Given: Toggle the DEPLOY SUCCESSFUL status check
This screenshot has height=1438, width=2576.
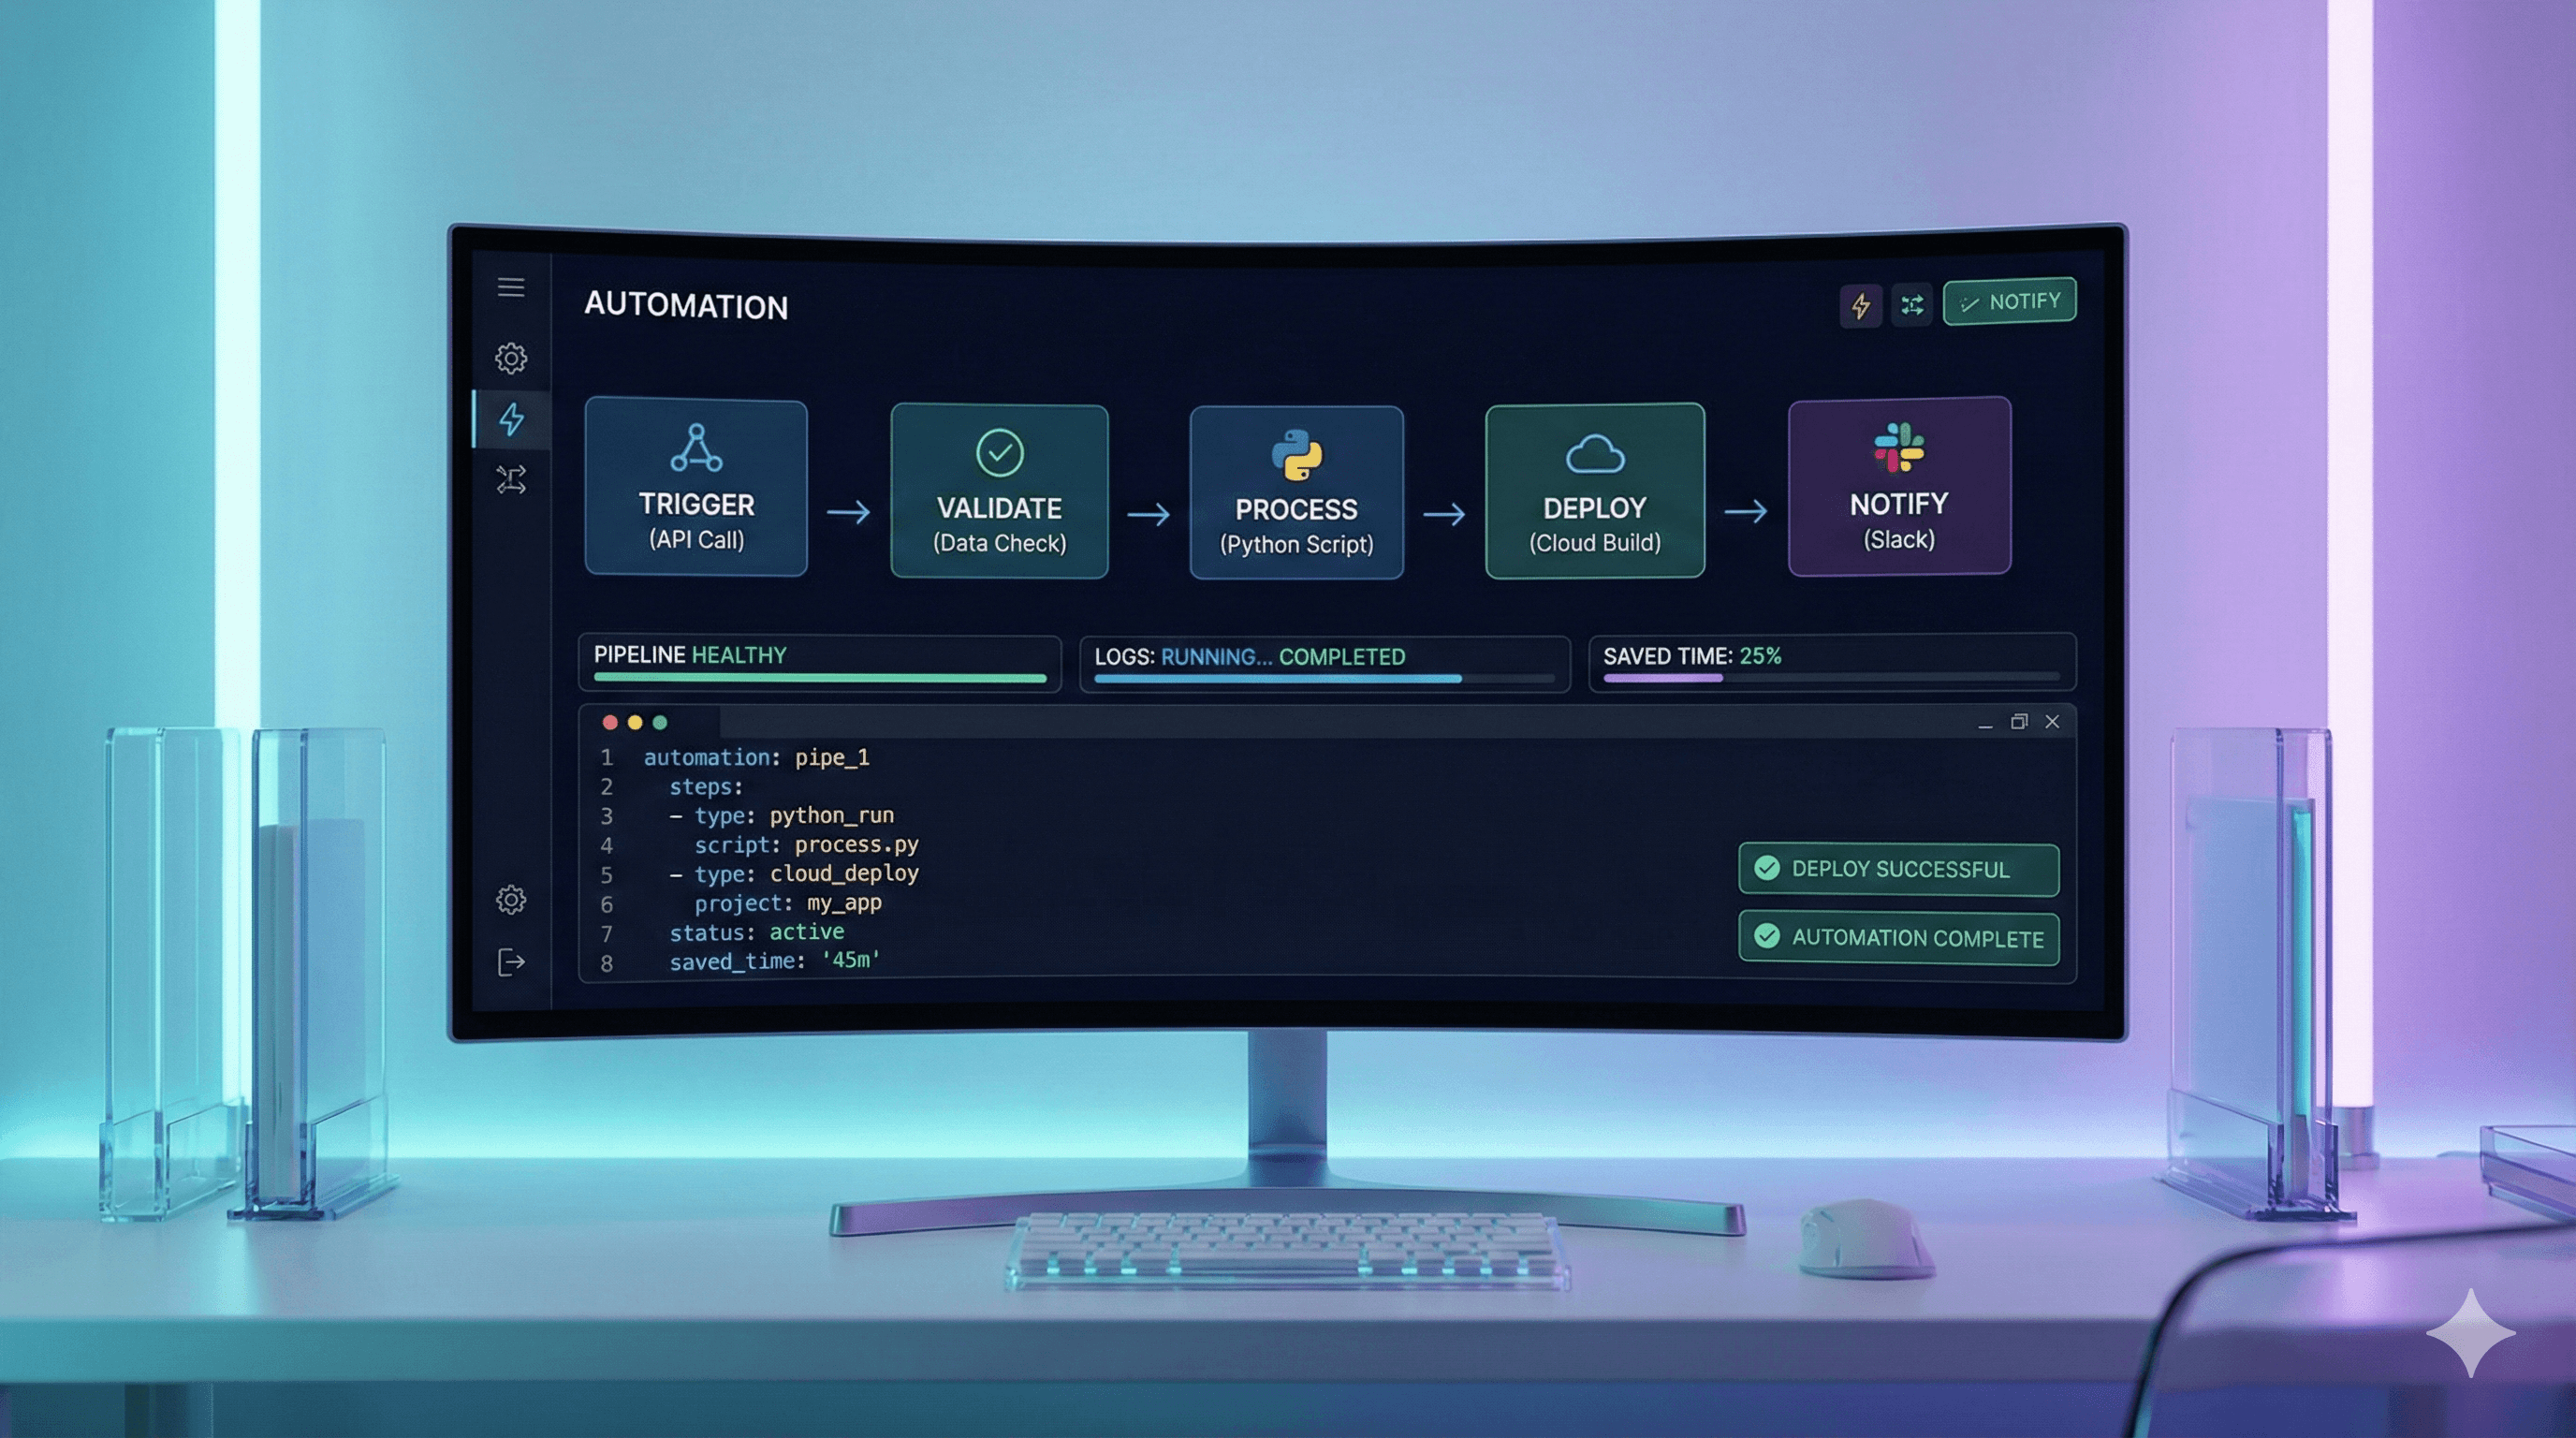Looking at the screenshot, I should click(1897, 869).
